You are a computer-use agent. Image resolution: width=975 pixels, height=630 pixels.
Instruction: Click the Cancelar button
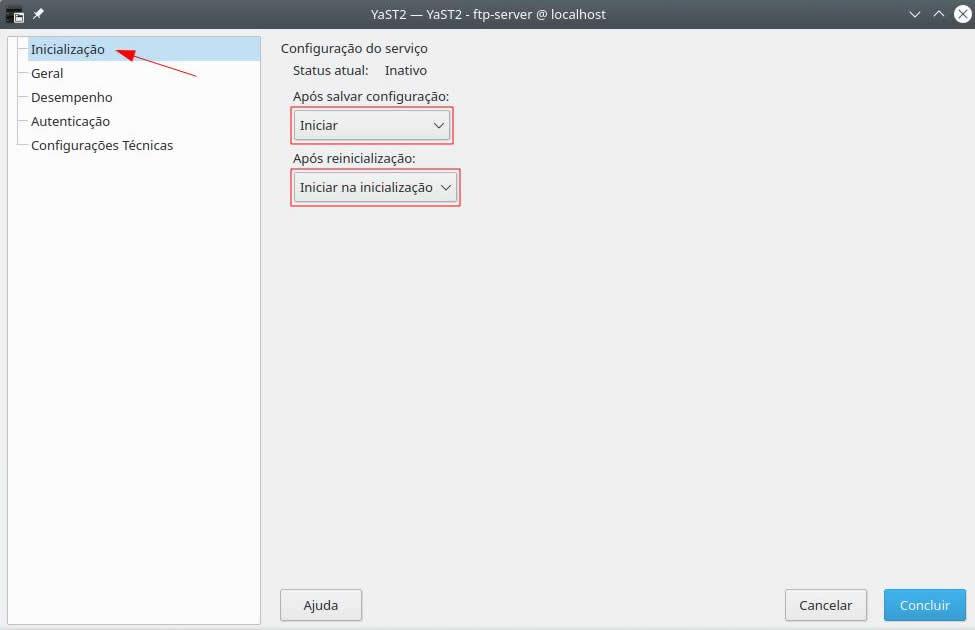click(x=825, y=605)
